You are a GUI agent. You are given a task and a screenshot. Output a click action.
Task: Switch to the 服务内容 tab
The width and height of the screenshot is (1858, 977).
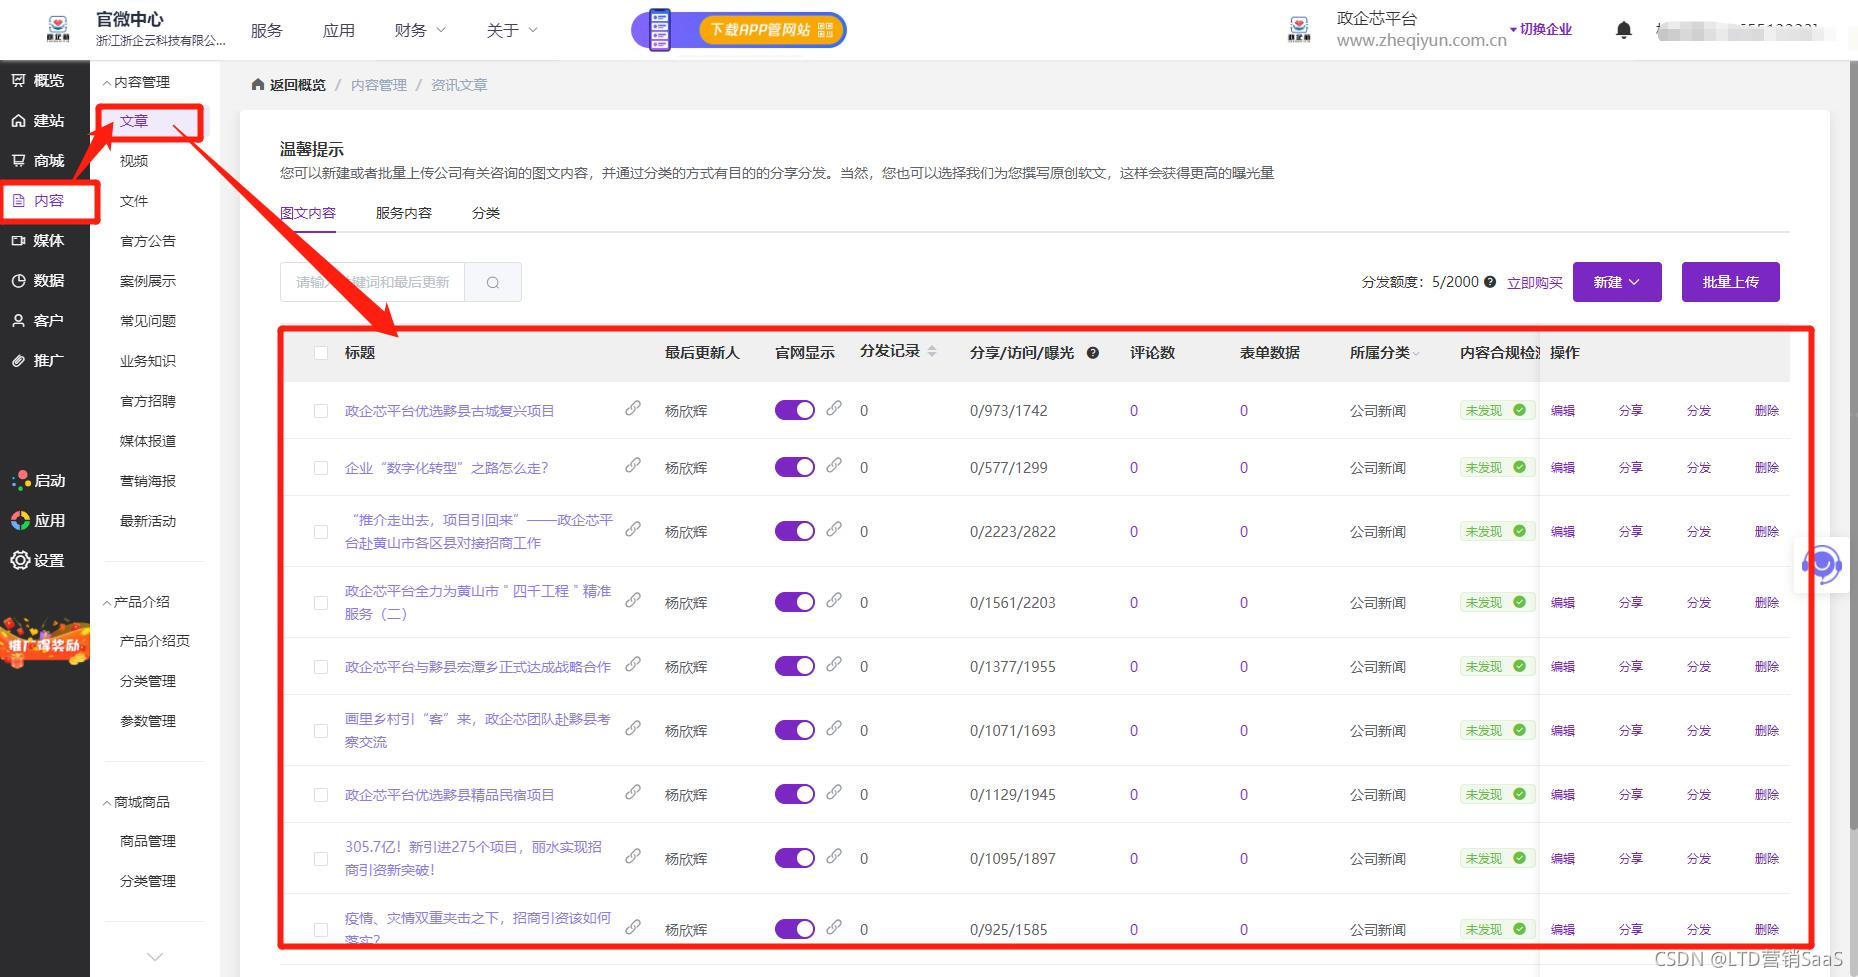[404, 213]
